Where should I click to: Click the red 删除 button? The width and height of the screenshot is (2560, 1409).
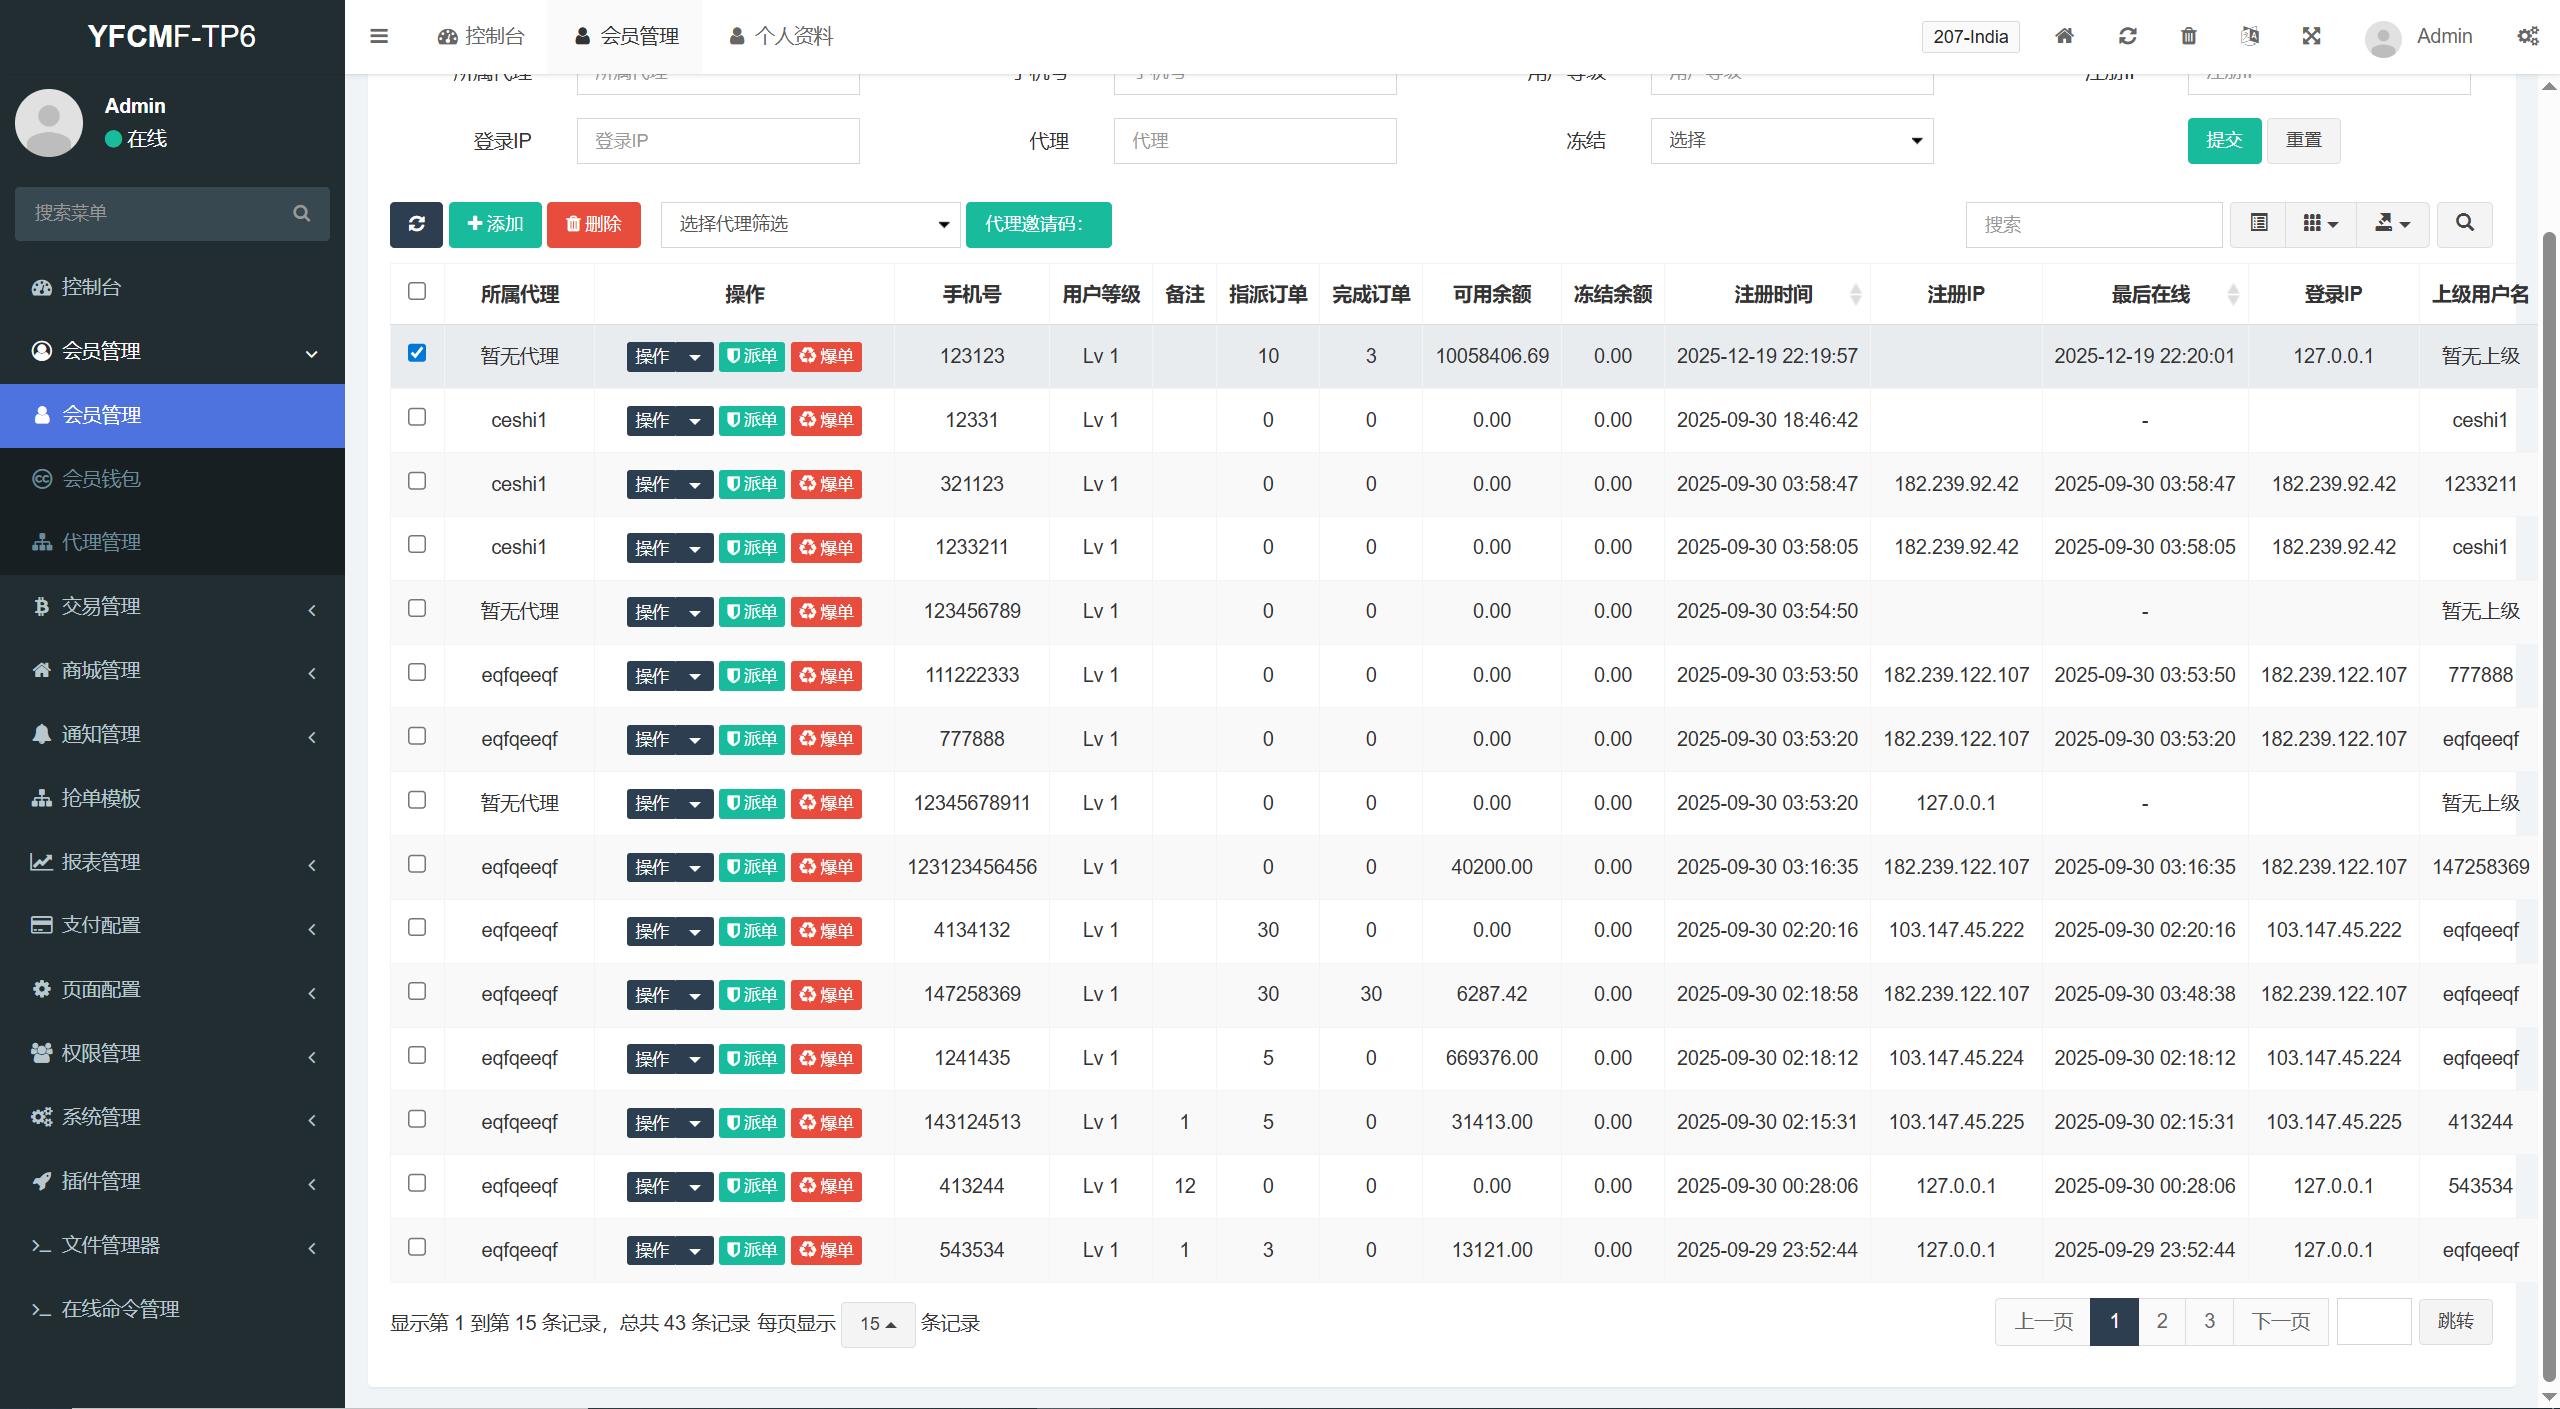click(x=593, y=224)
